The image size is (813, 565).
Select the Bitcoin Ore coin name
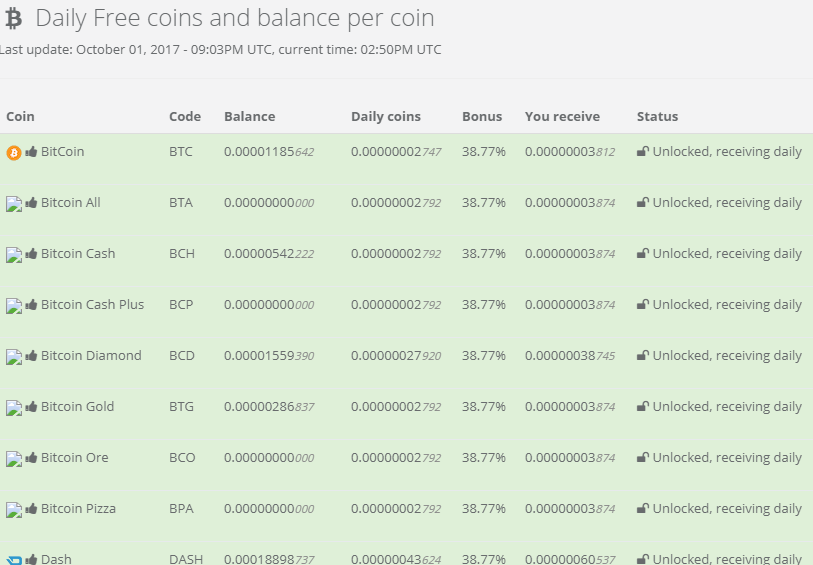(75, 457)
